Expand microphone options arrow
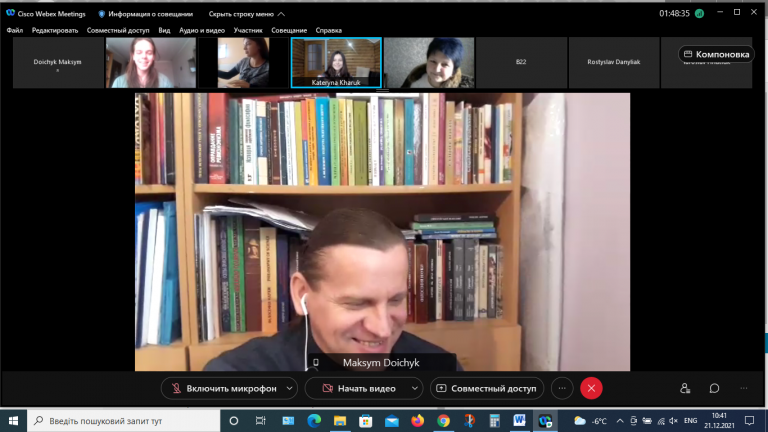This screenshot has height=432, width=768. point(289,388)
